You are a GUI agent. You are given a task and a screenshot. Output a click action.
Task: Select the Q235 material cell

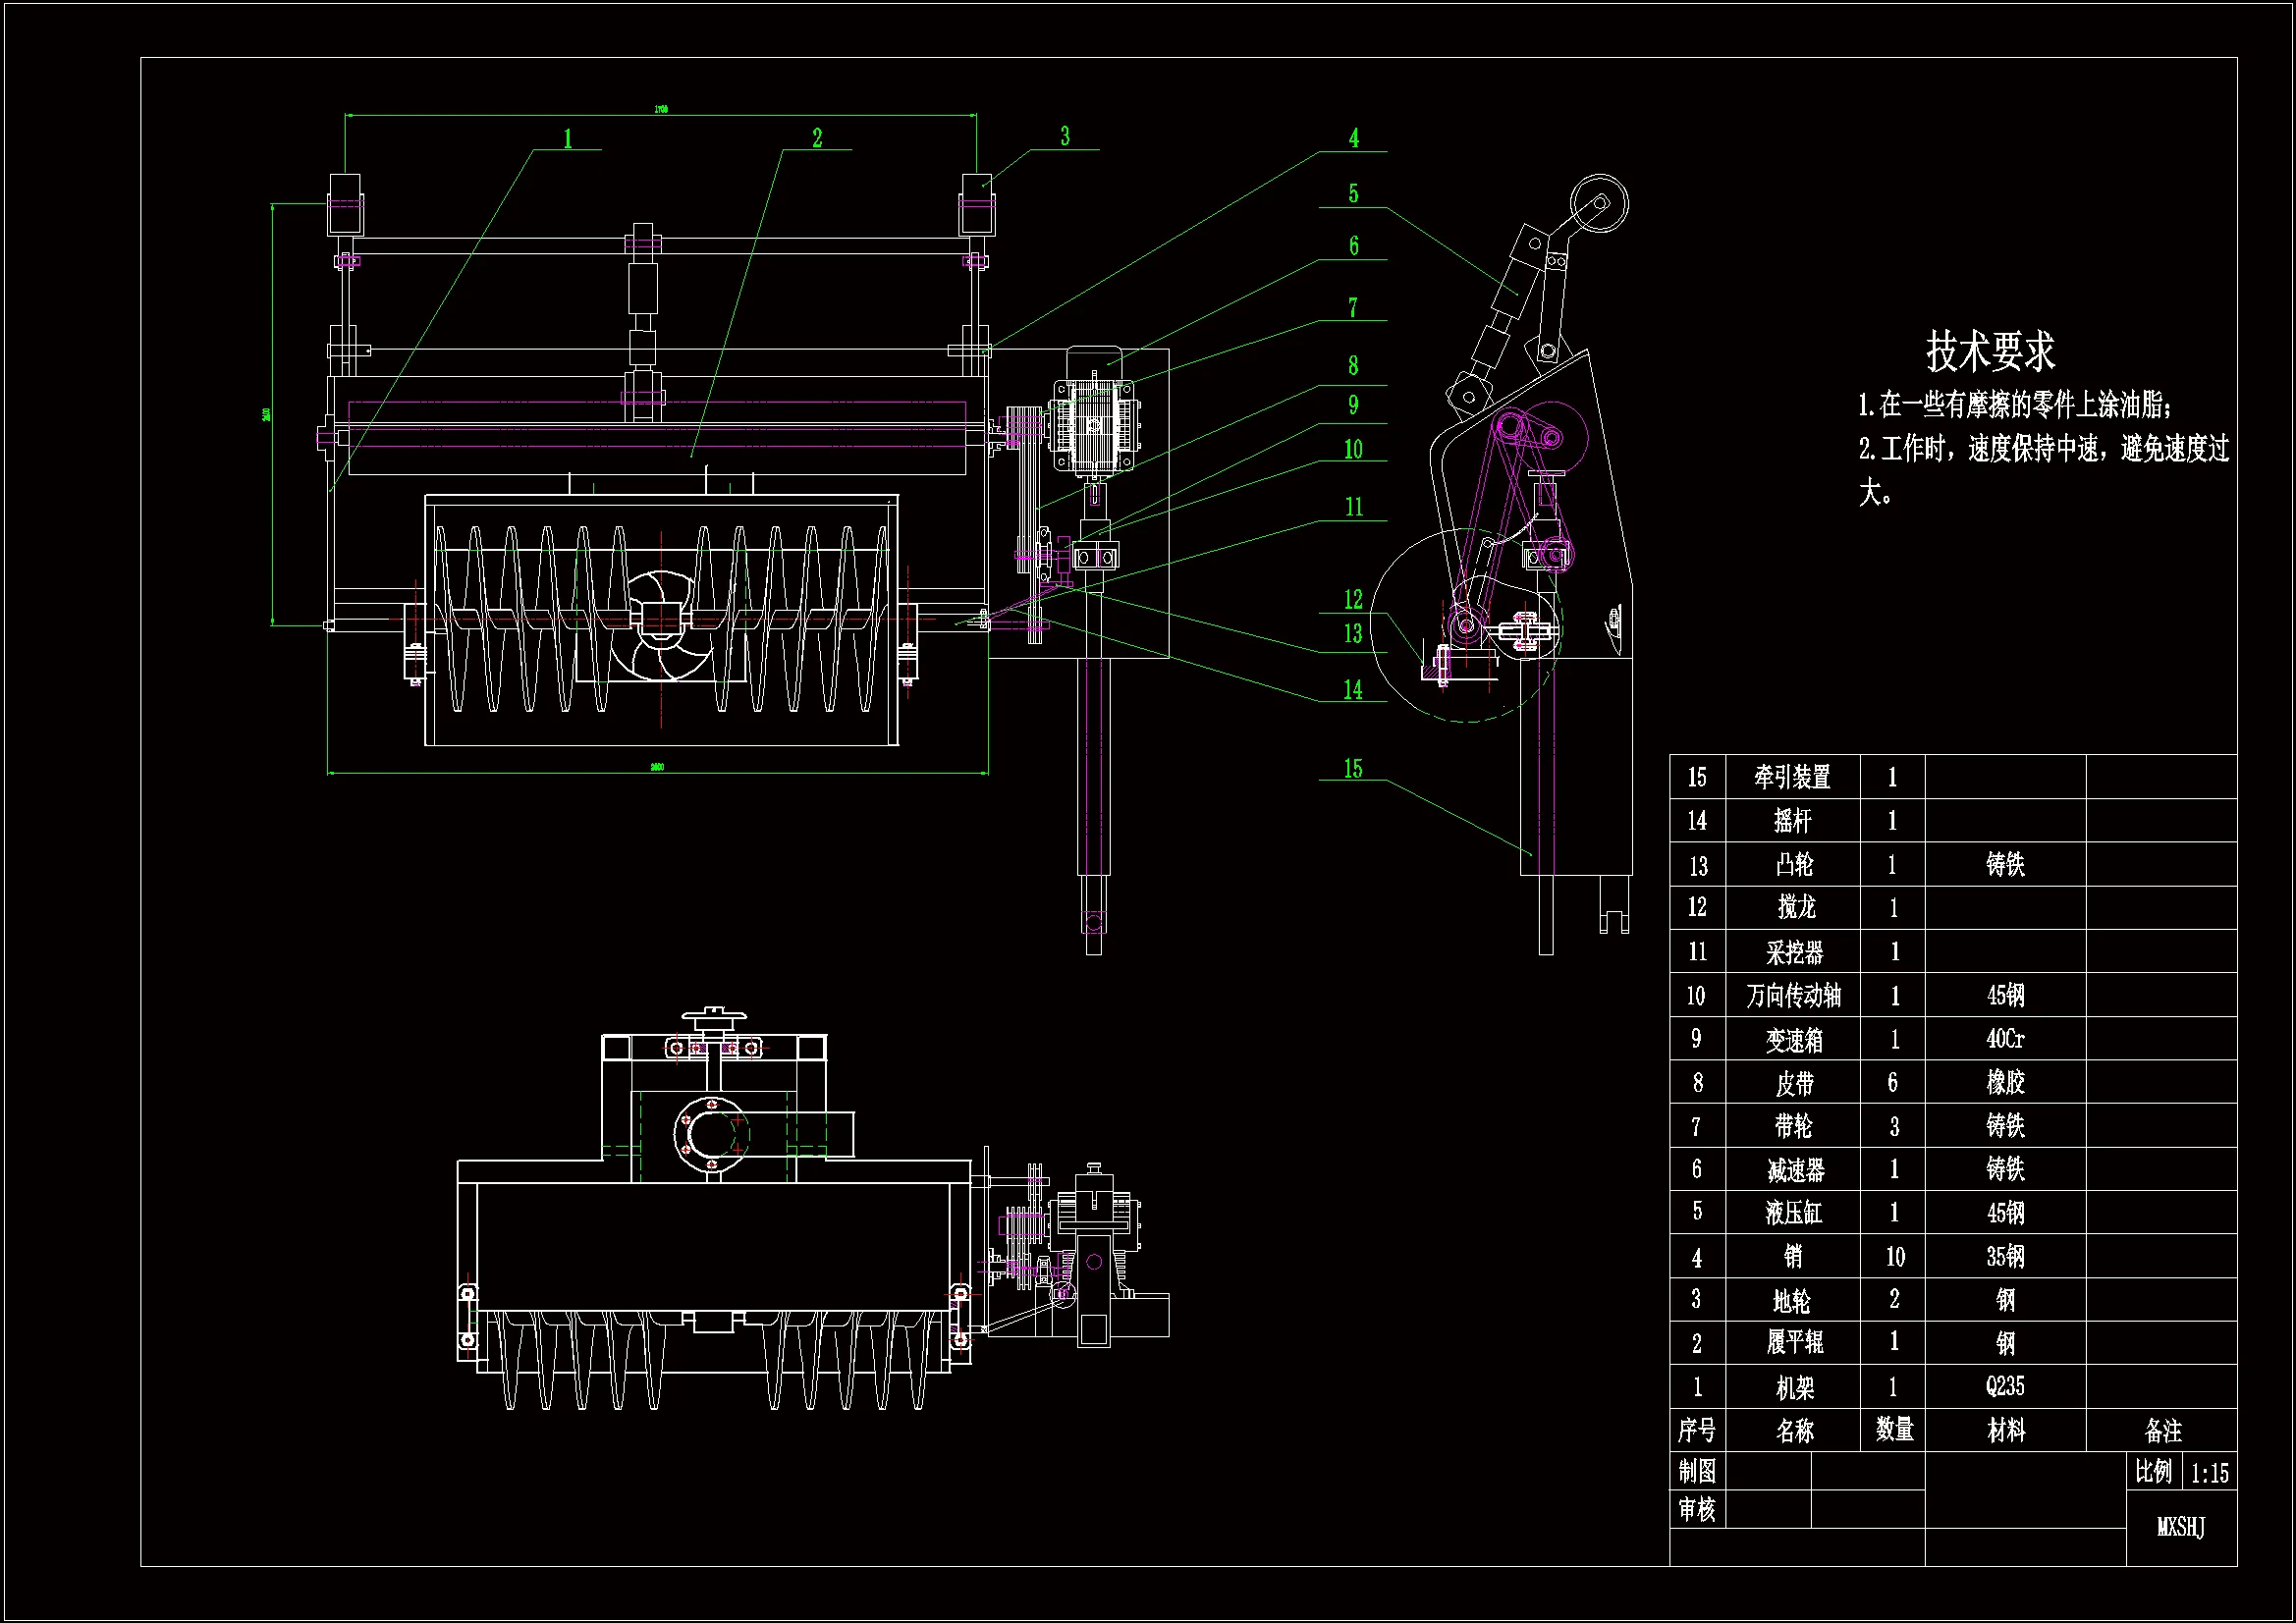click(x=2005, y=1387)
